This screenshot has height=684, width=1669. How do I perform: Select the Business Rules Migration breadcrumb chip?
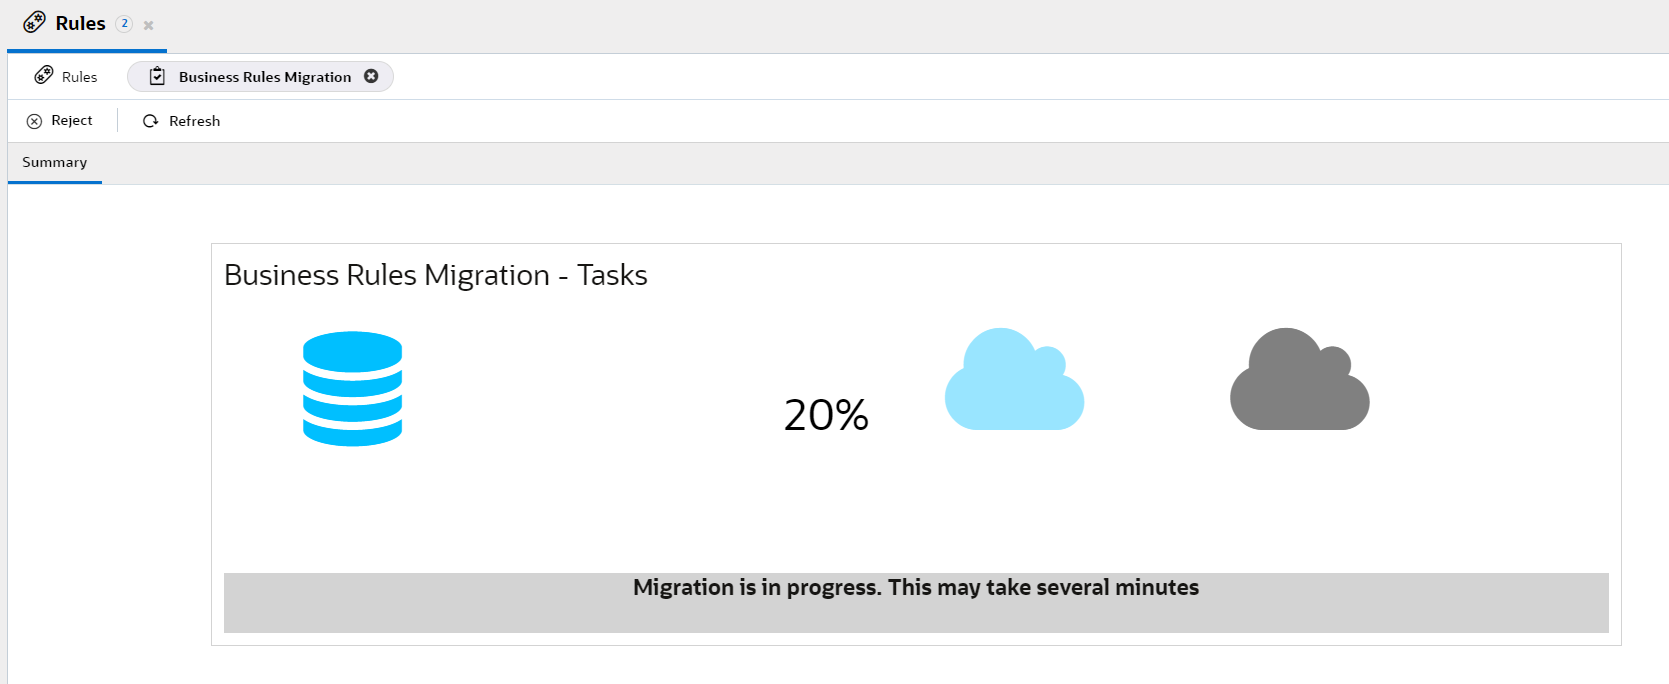point(262,75)
